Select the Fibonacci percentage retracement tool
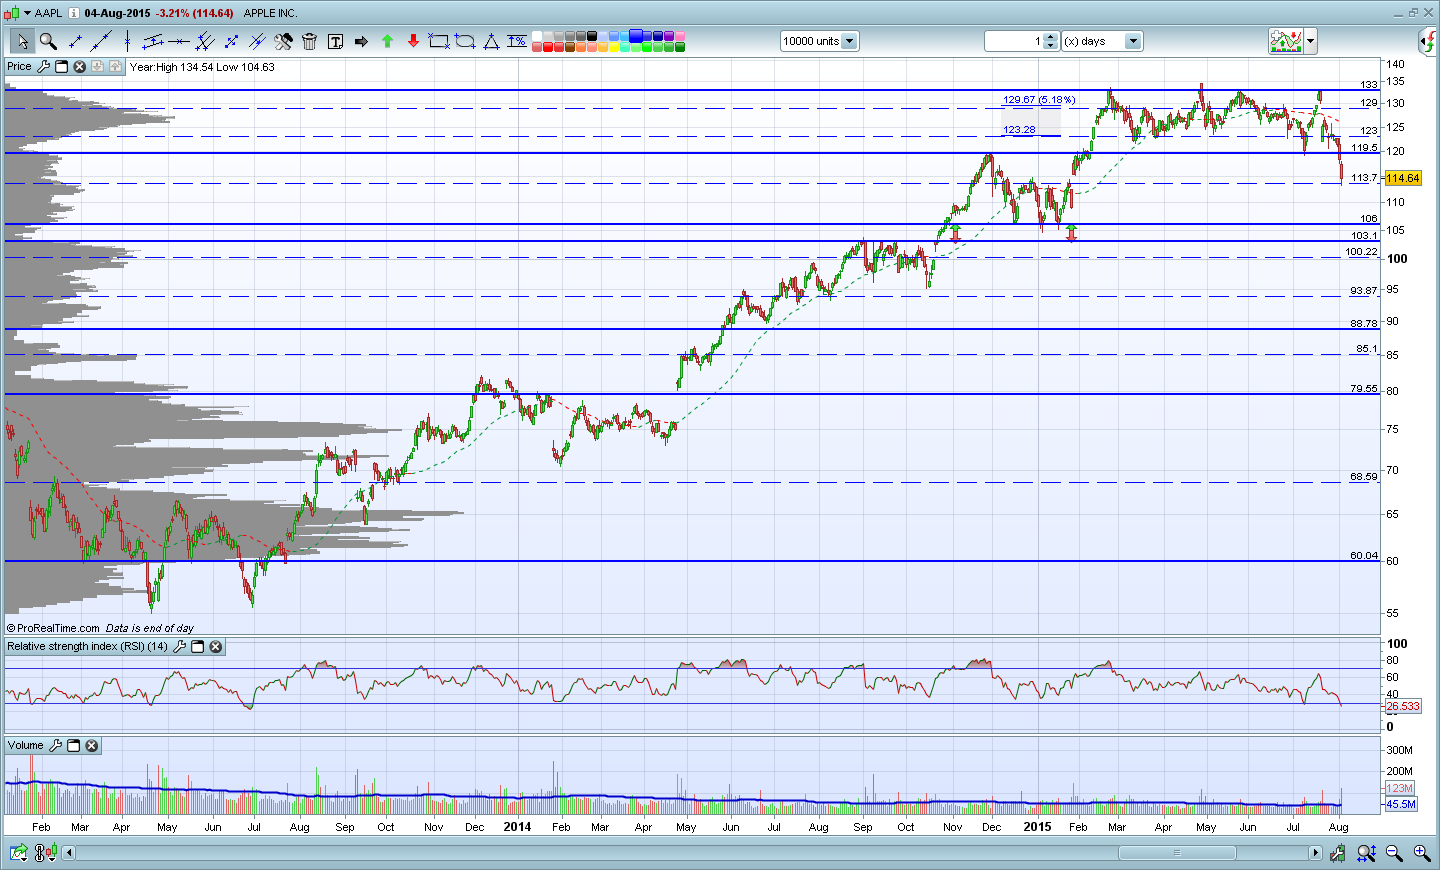Screen dimensions: 1440x870 pos(517,41)
